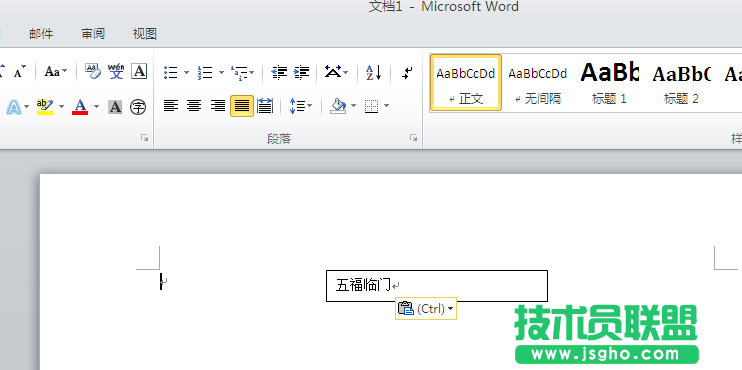Apply the Text Effects glowing A

coord(13,107)
